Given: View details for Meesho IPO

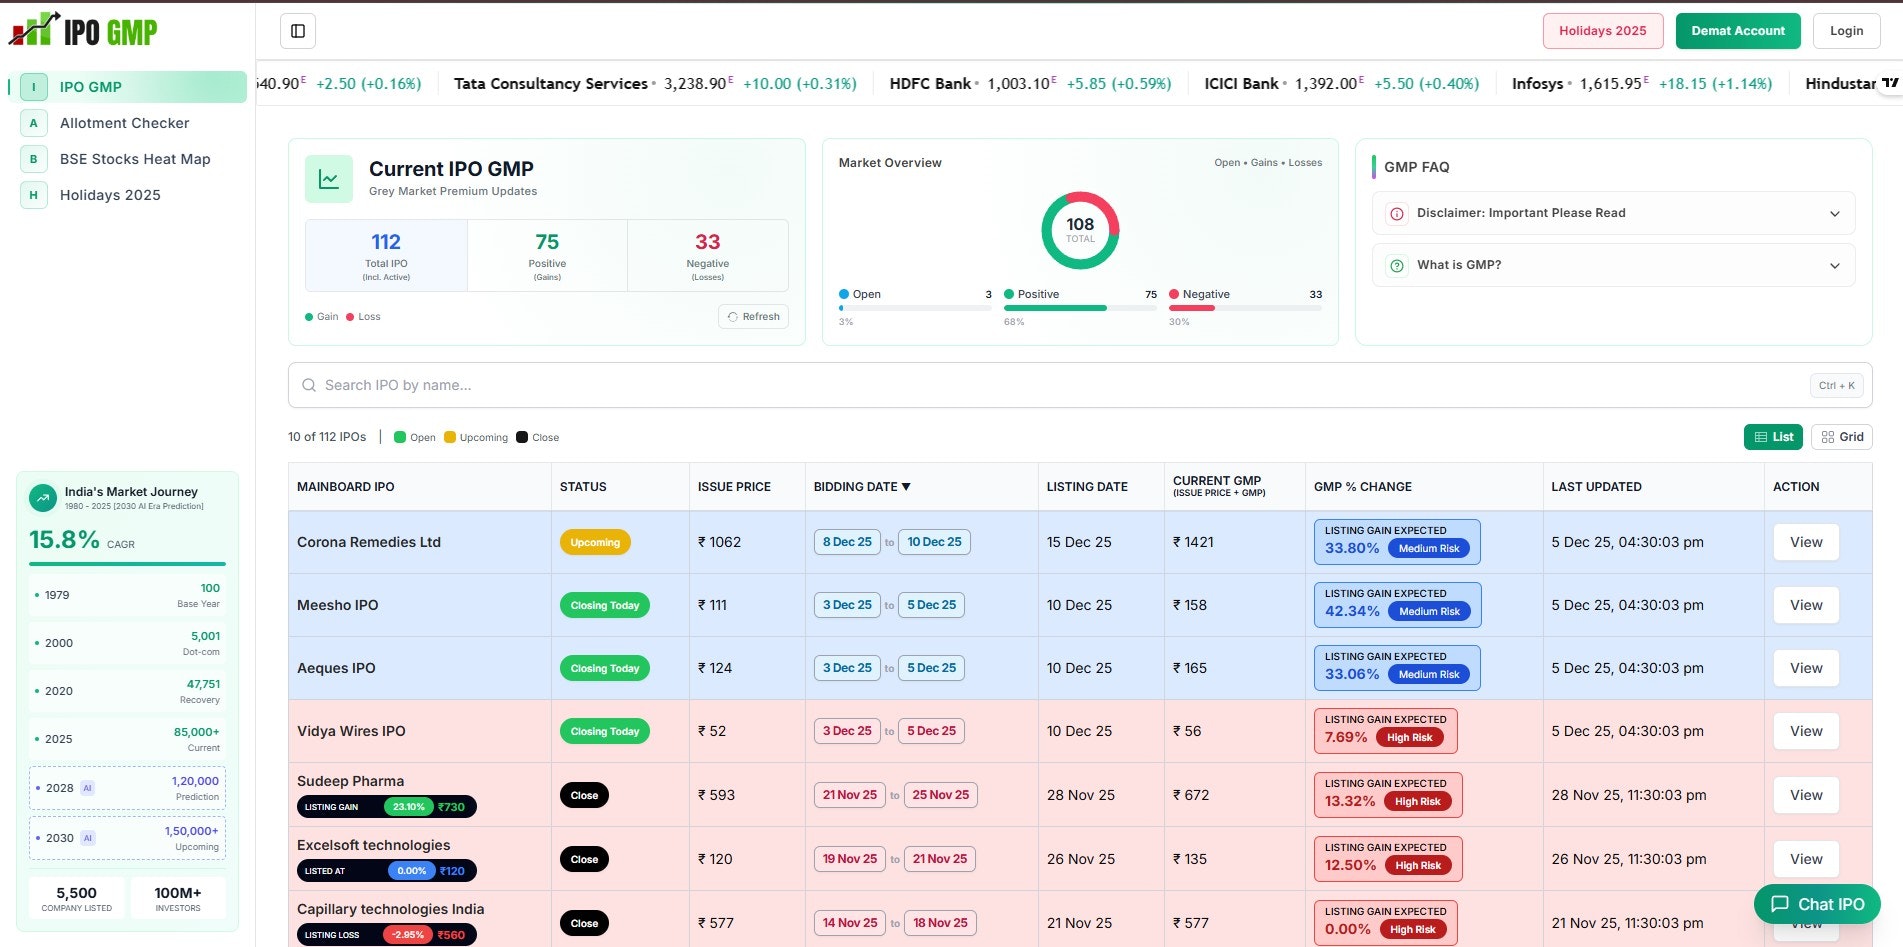Looking at the screenshot, I should click(1805, 605).
